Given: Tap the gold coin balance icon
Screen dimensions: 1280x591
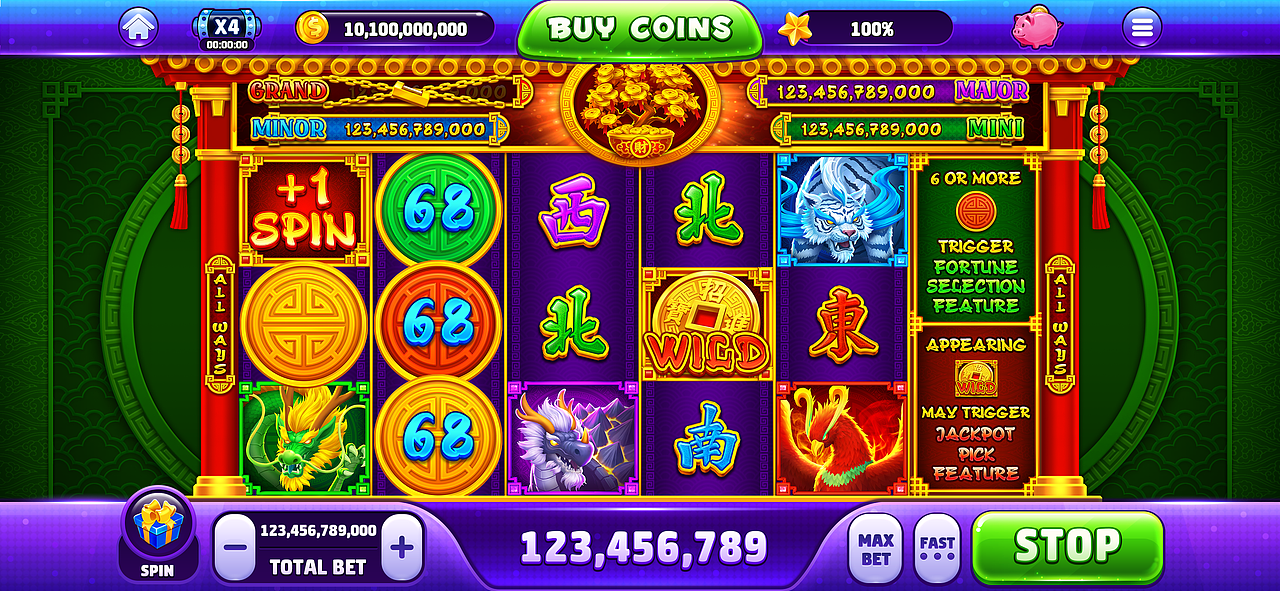Looking at the screenshot, I should click(x=312, y=28).
